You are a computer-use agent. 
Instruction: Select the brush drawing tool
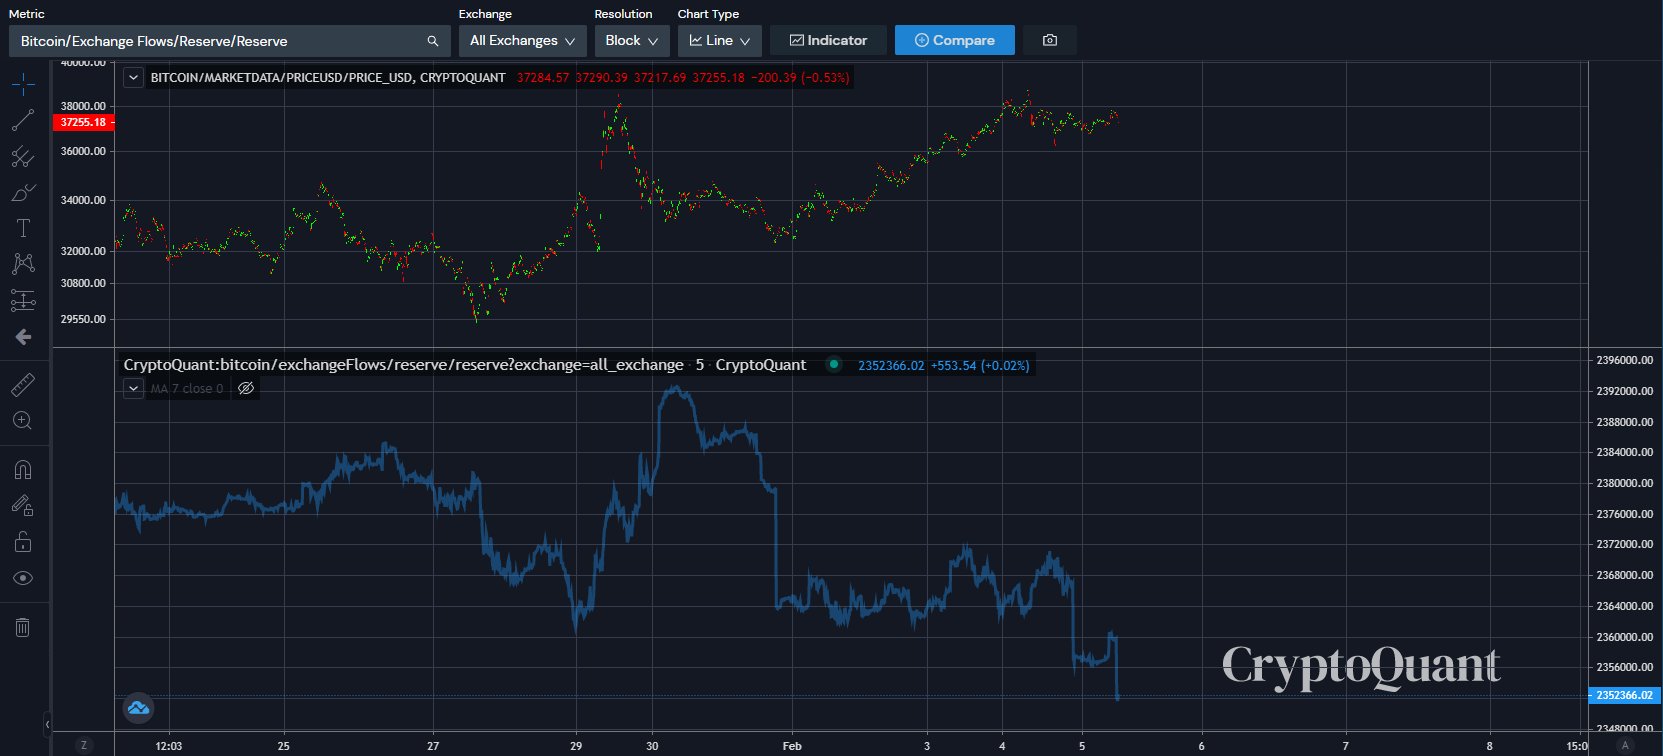click(23, 192)
